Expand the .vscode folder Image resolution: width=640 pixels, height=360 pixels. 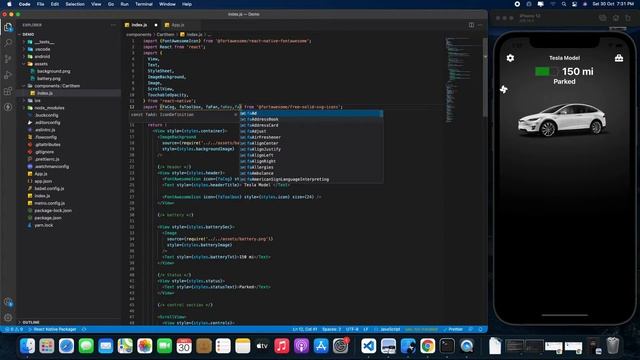(69, 49)
